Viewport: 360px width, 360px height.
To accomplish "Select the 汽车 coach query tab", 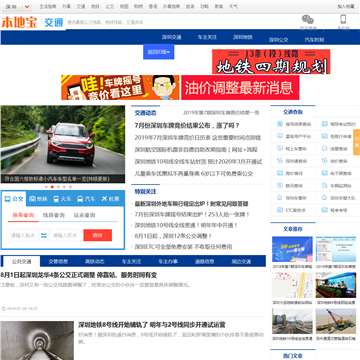I will click(x=86, y=199).
